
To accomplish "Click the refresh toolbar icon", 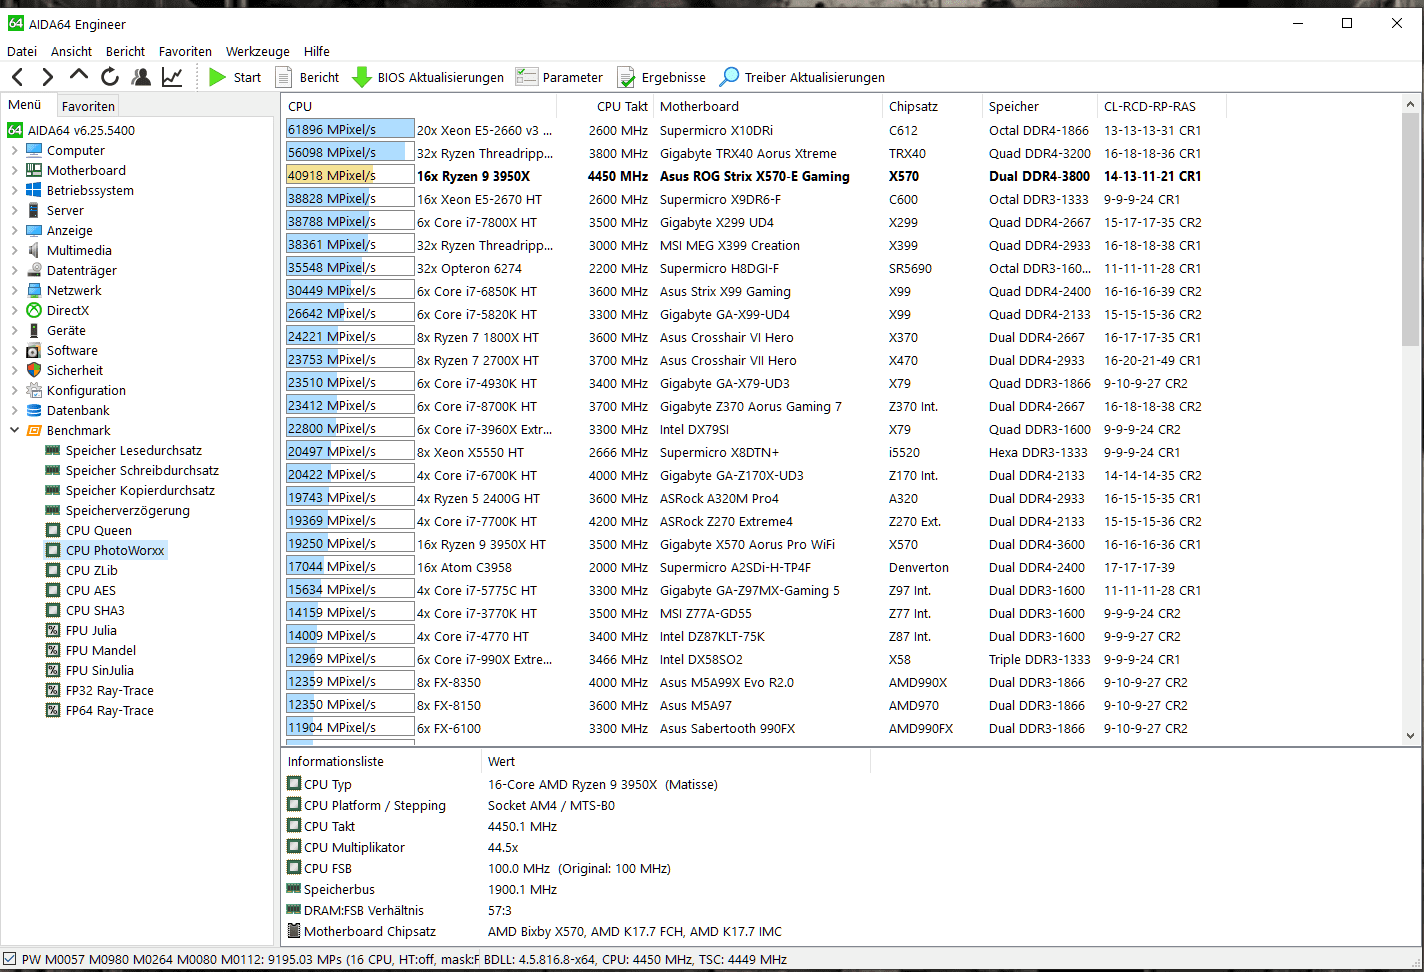I will (x=110, y=77).
